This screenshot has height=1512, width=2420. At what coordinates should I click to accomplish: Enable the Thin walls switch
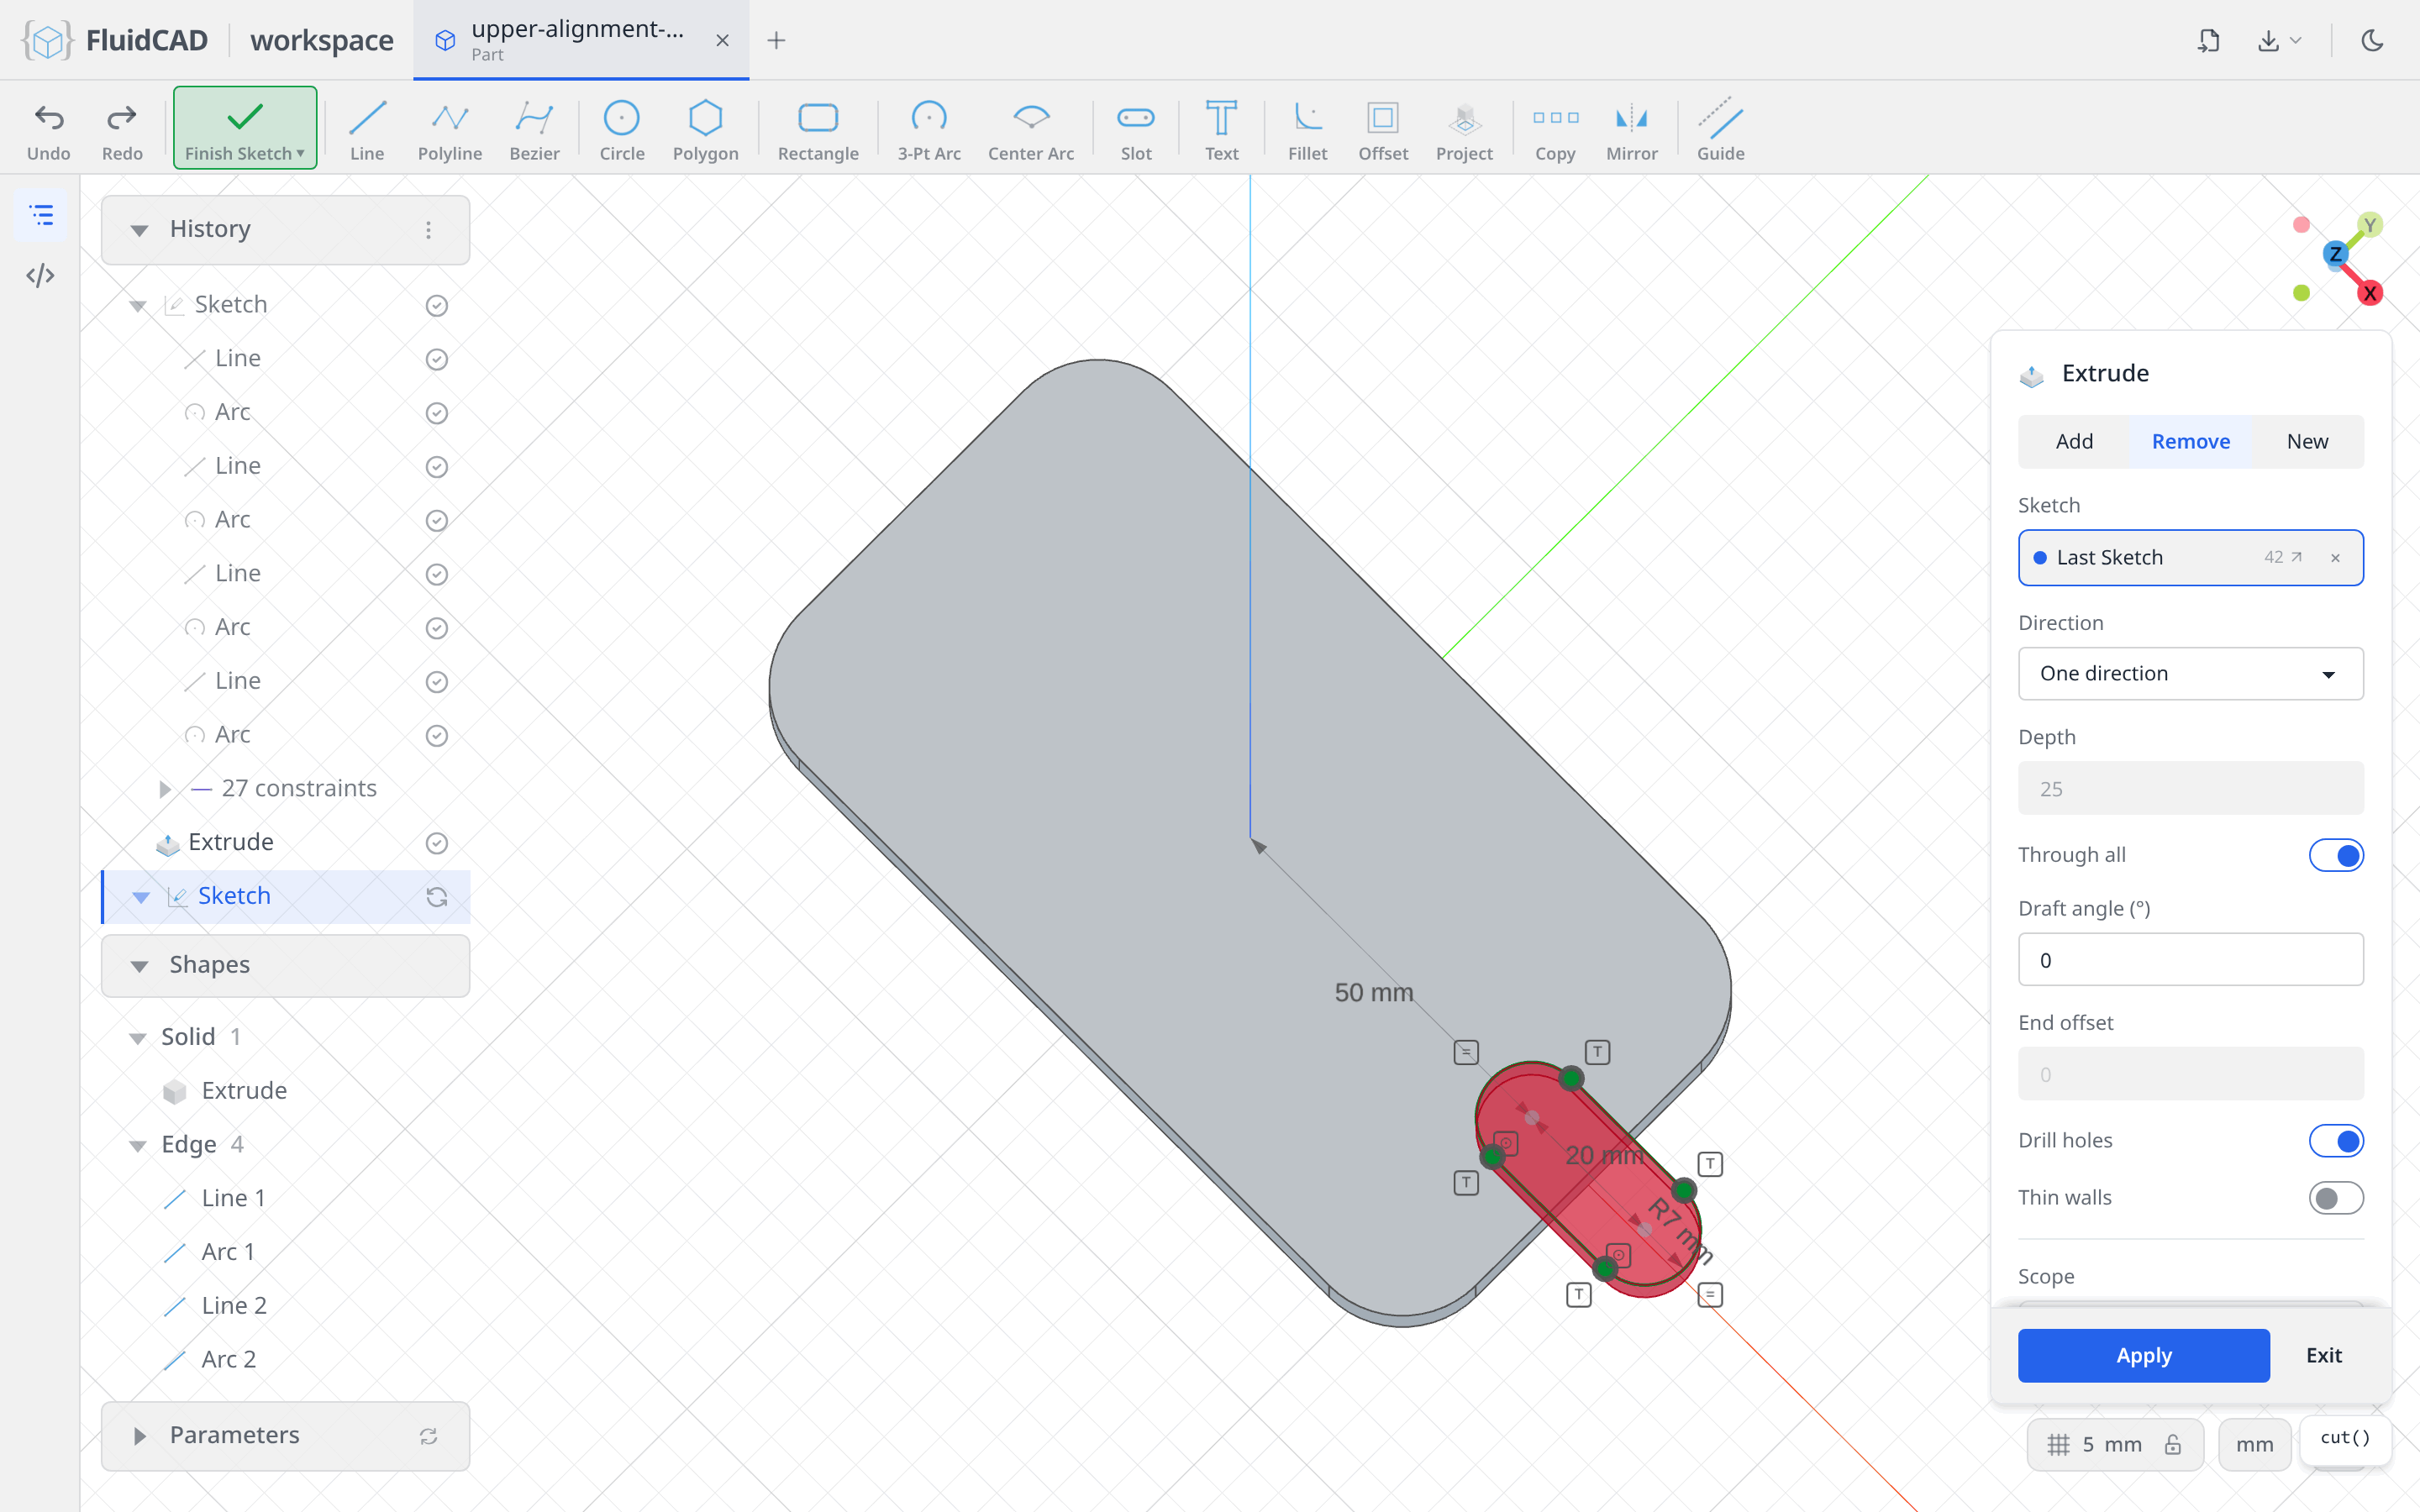2336,1198
